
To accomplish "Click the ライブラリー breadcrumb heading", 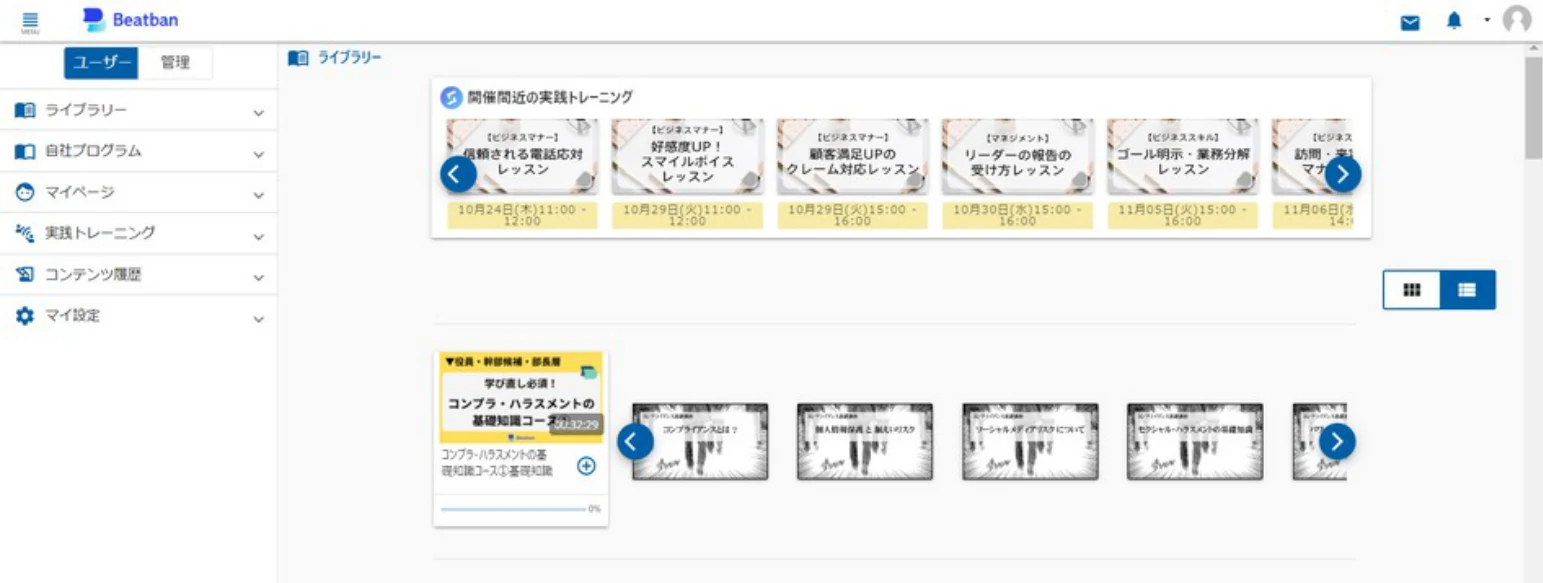I will 350,58.
